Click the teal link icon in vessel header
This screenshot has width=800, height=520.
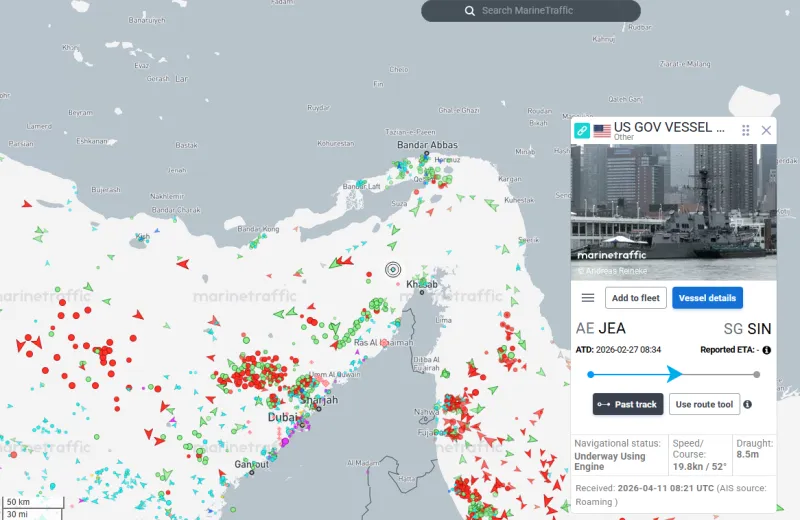pyautogui.click(x=581, y=131)
